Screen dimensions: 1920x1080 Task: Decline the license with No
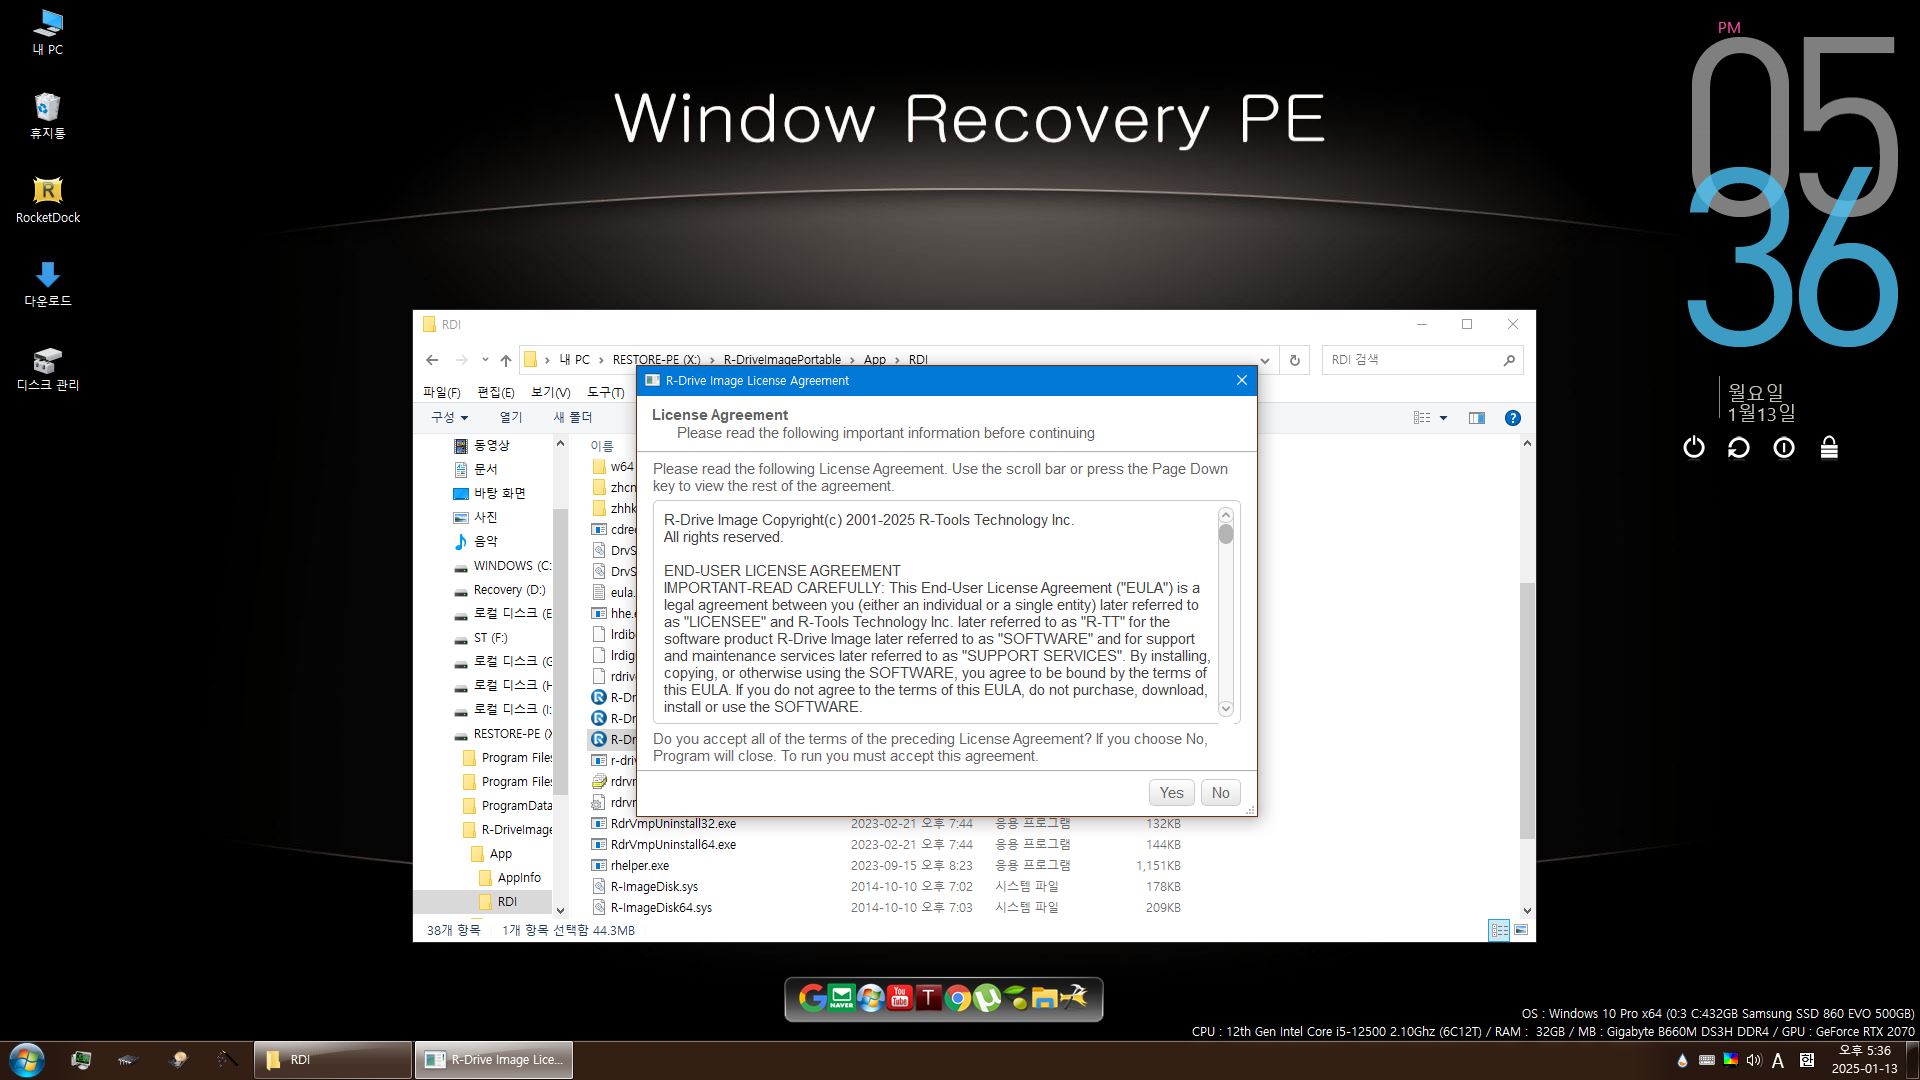click(x=1220, y=793)
